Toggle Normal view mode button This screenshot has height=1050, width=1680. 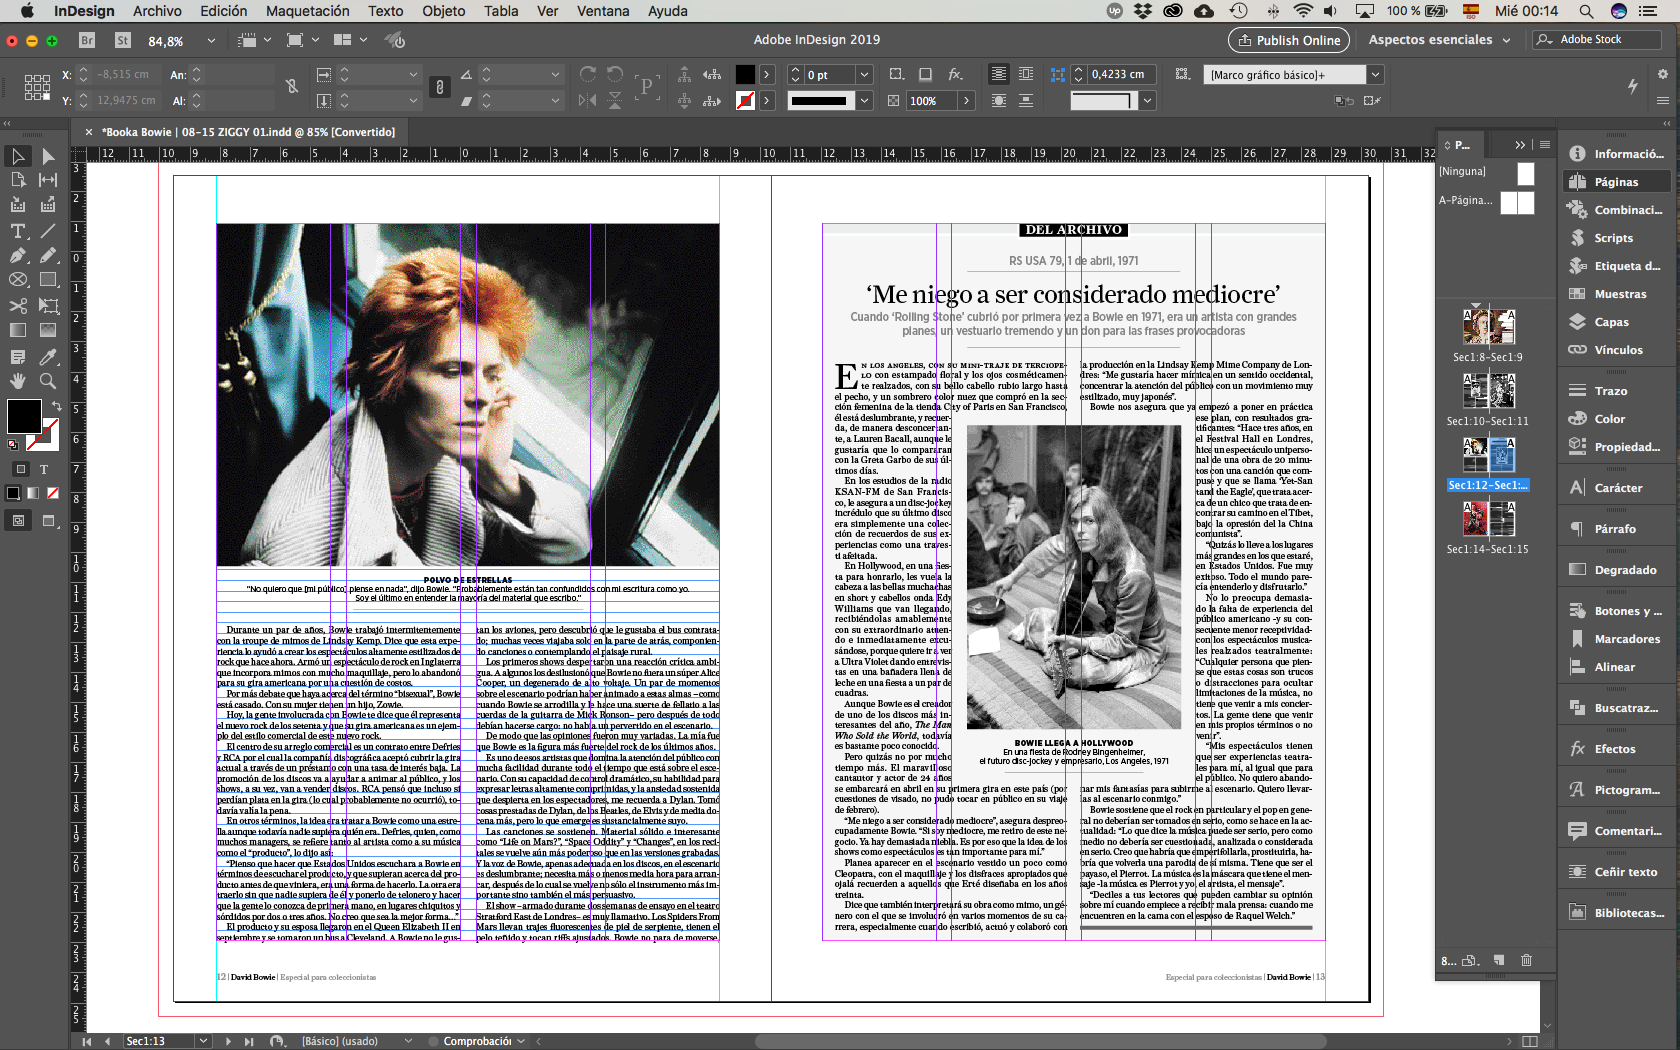point(18,520)
